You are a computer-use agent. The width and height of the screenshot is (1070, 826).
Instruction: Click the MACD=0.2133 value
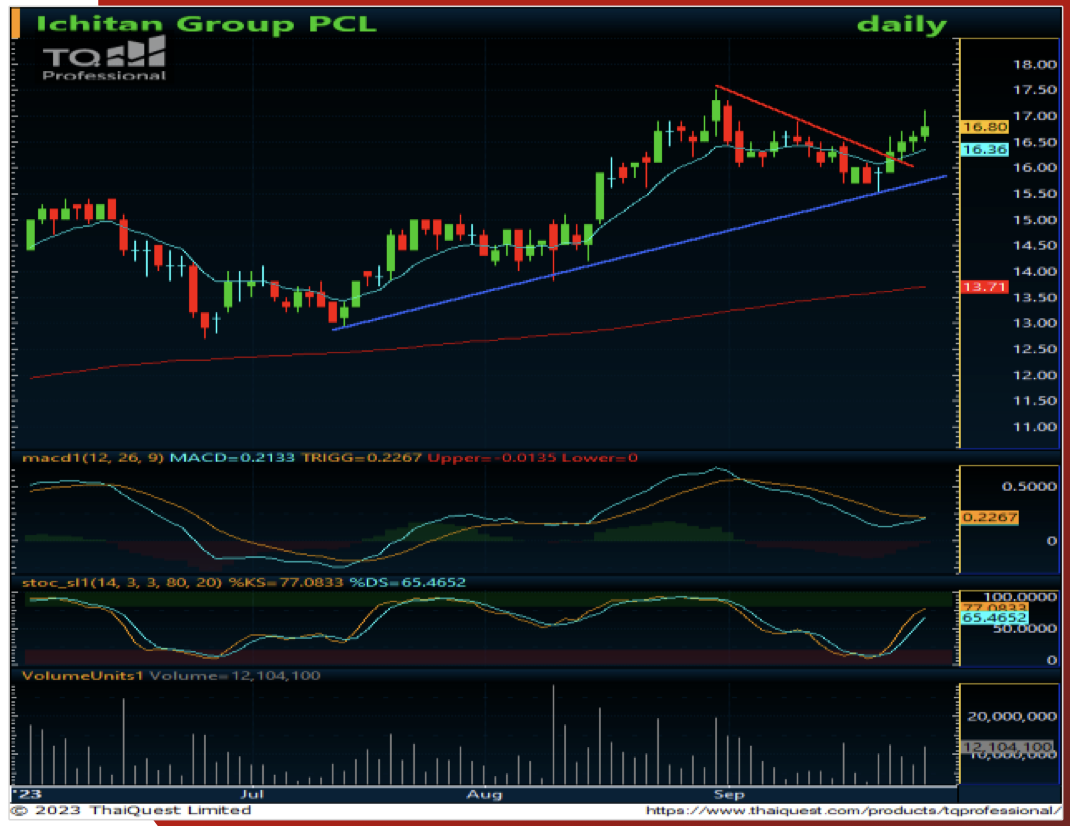point(232,457)
